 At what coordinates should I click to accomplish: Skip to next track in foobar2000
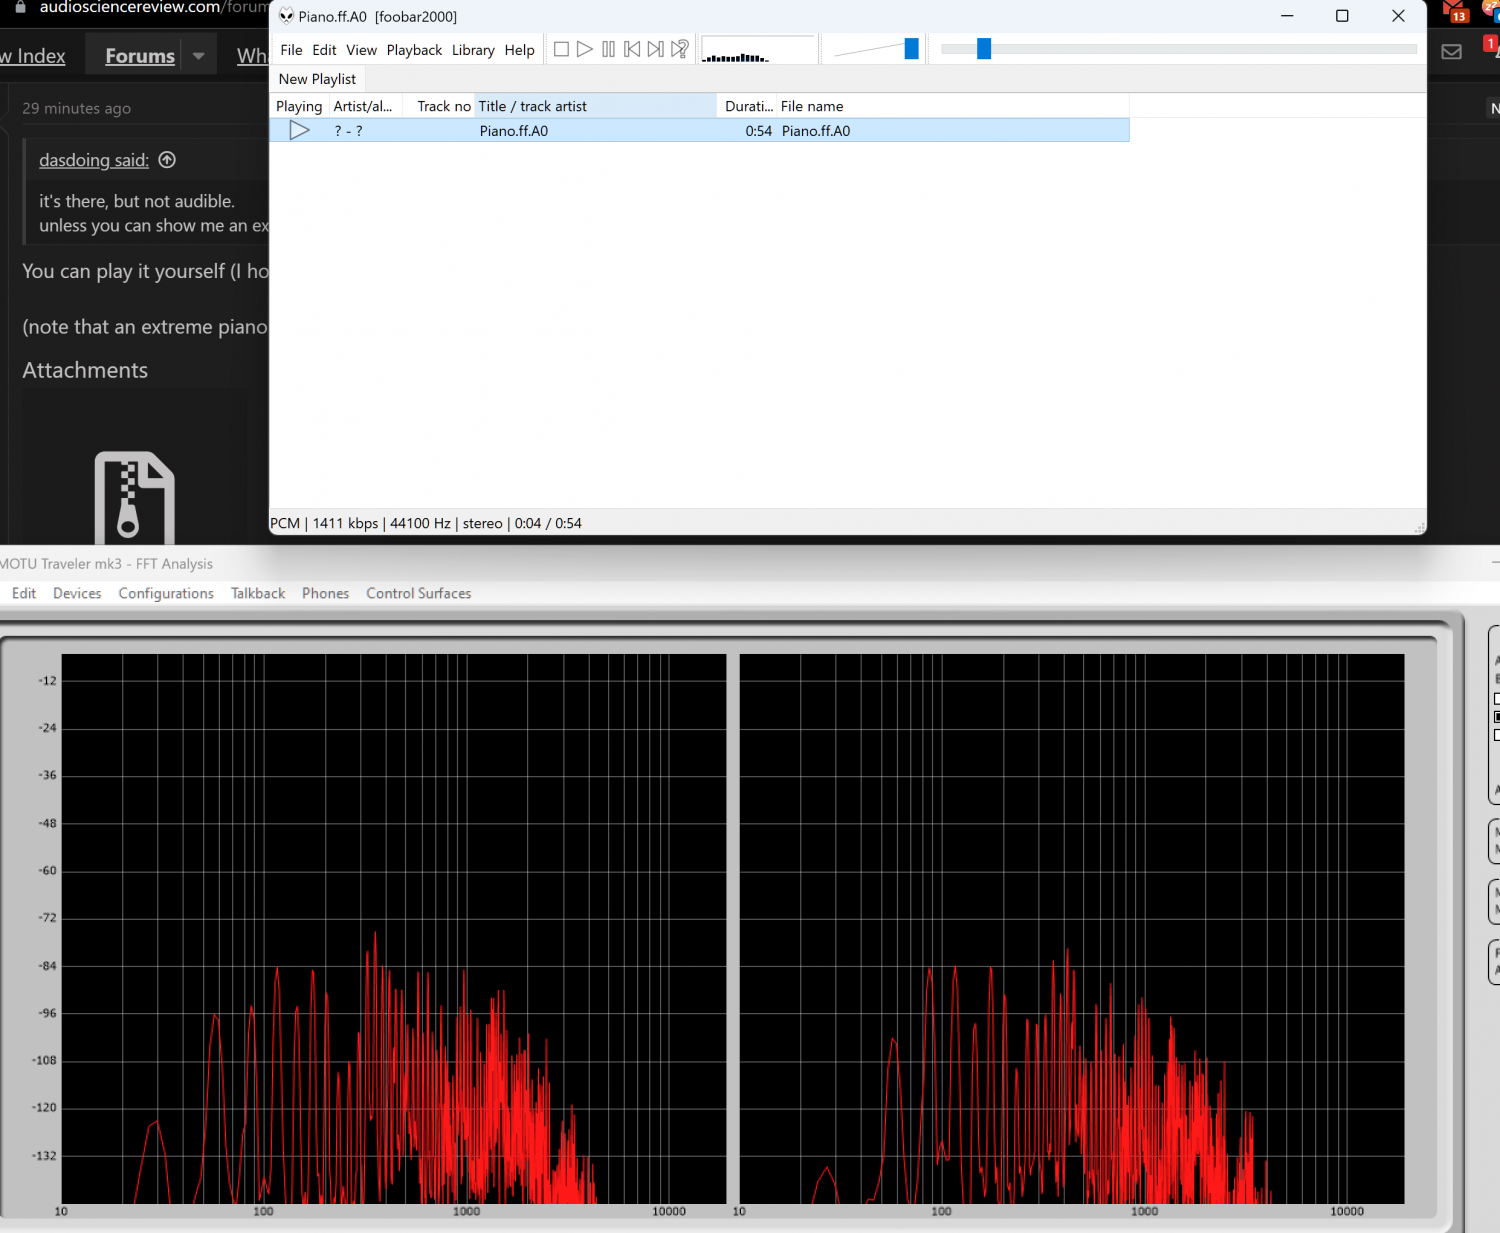pos(655,49)
